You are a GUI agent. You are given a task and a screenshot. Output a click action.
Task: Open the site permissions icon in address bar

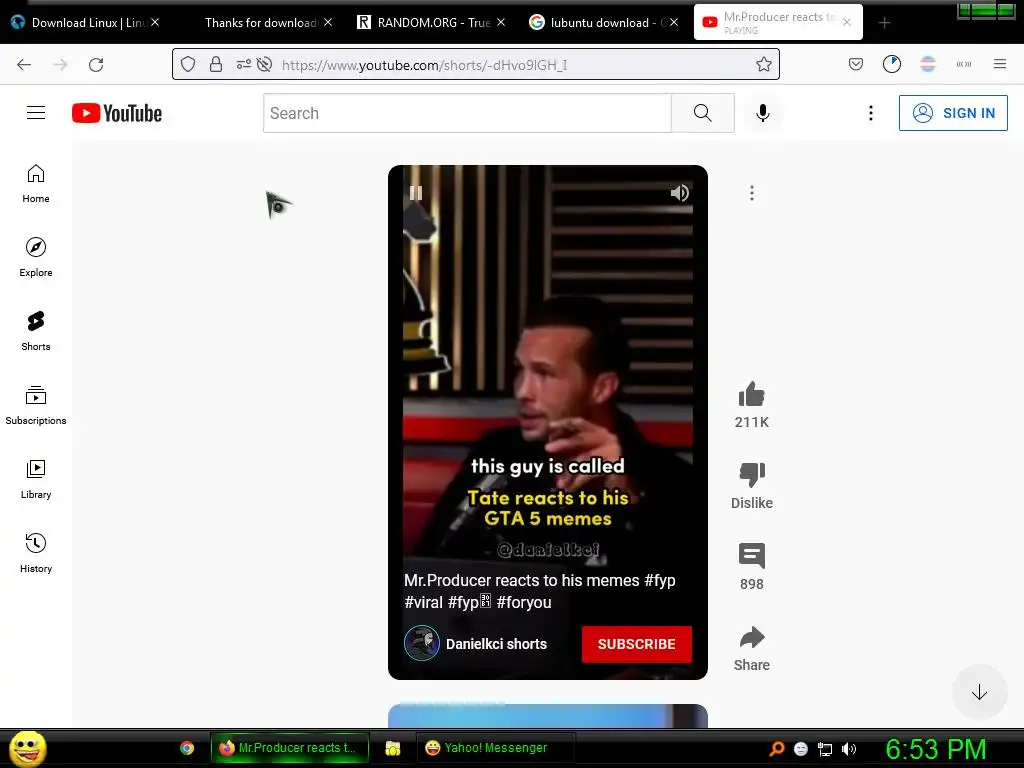click(x=244, y=64)
